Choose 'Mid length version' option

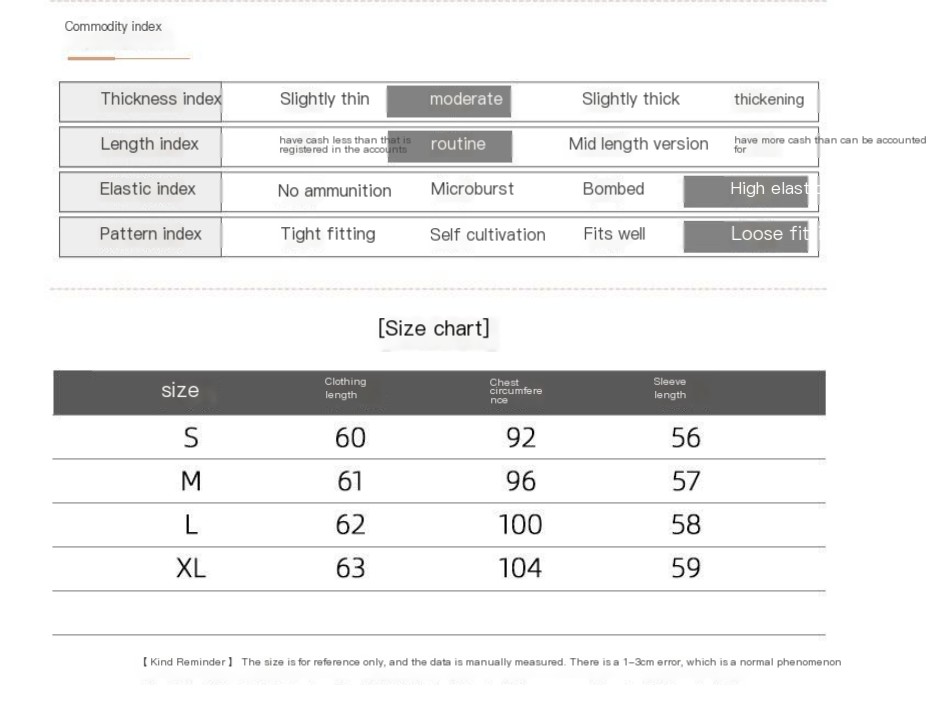coord(638,144)
